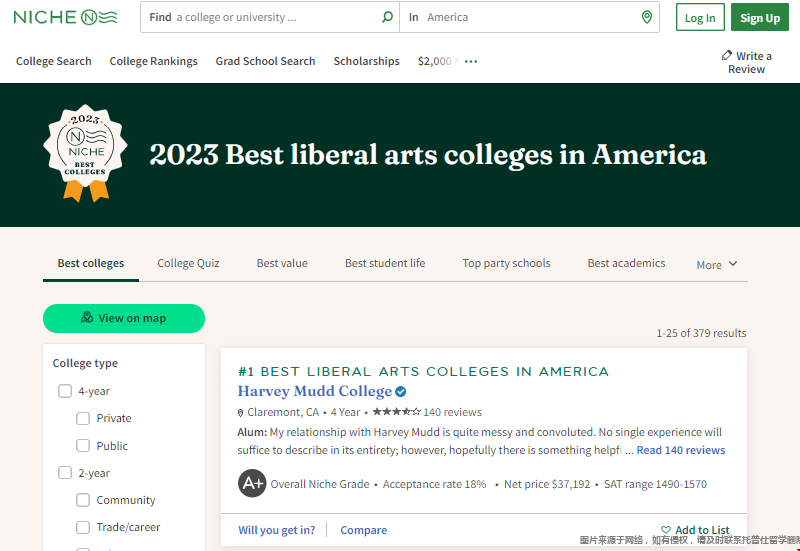Open the In America location field
800x551 pixels.
[530, 17]
